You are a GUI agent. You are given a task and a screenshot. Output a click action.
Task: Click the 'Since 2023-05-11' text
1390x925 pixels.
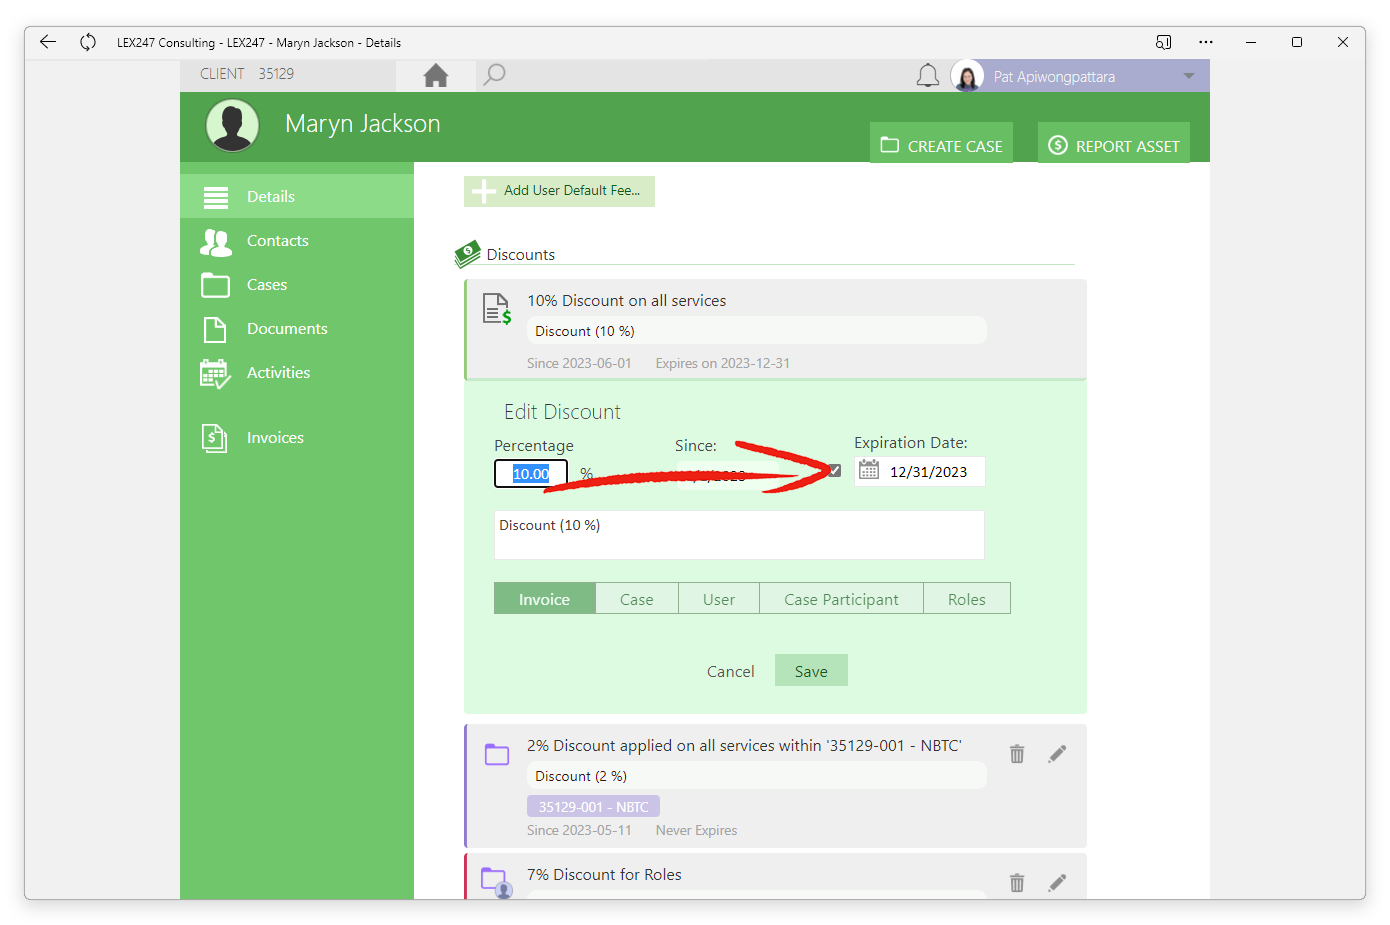(579, 830)
